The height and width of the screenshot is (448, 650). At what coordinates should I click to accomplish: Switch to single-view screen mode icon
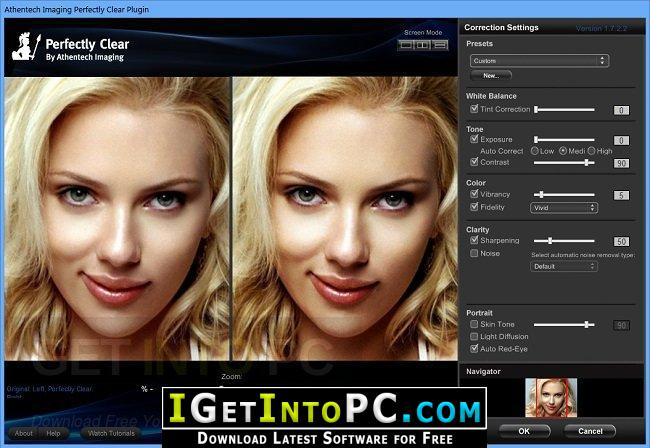pos(405,45)
